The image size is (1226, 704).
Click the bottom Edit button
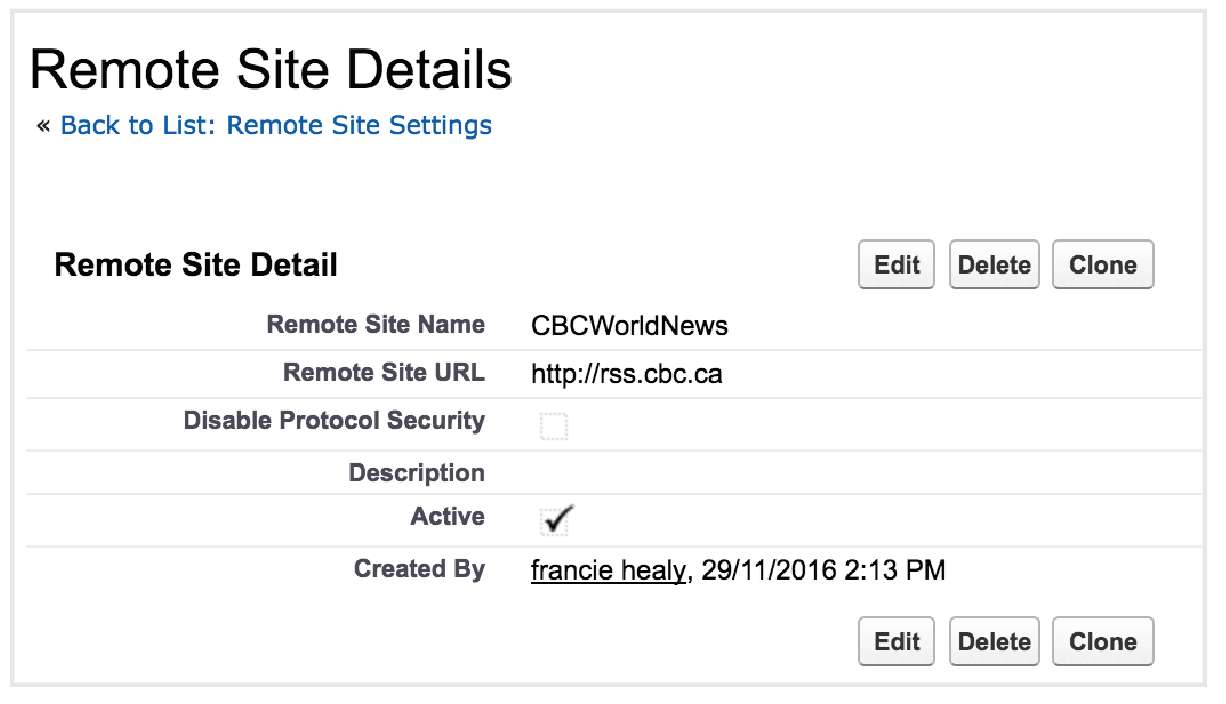pos(896,642)
